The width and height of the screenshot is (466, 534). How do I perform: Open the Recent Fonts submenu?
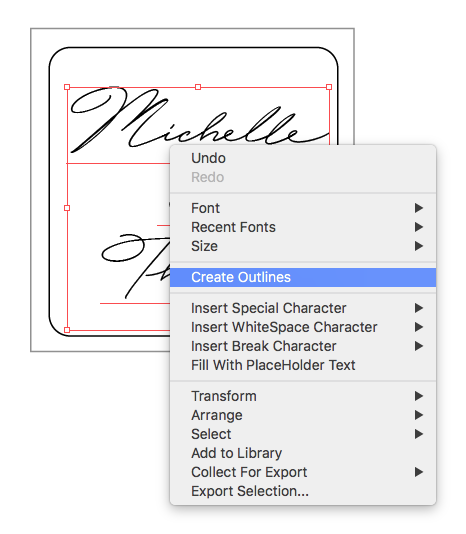[x=303, y=227]
